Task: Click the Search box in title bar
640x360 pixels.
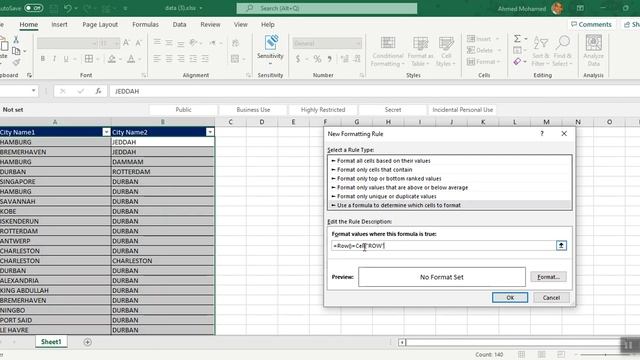Action: [x=327, y=8]
